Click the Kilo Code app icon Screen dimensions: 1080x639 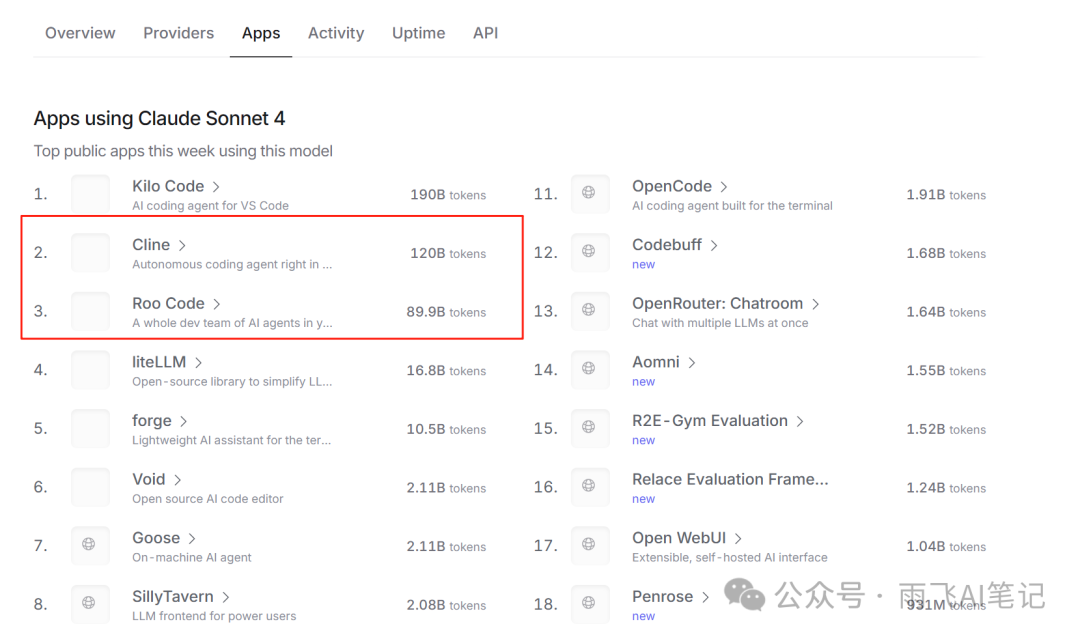(x=90, y=193)
